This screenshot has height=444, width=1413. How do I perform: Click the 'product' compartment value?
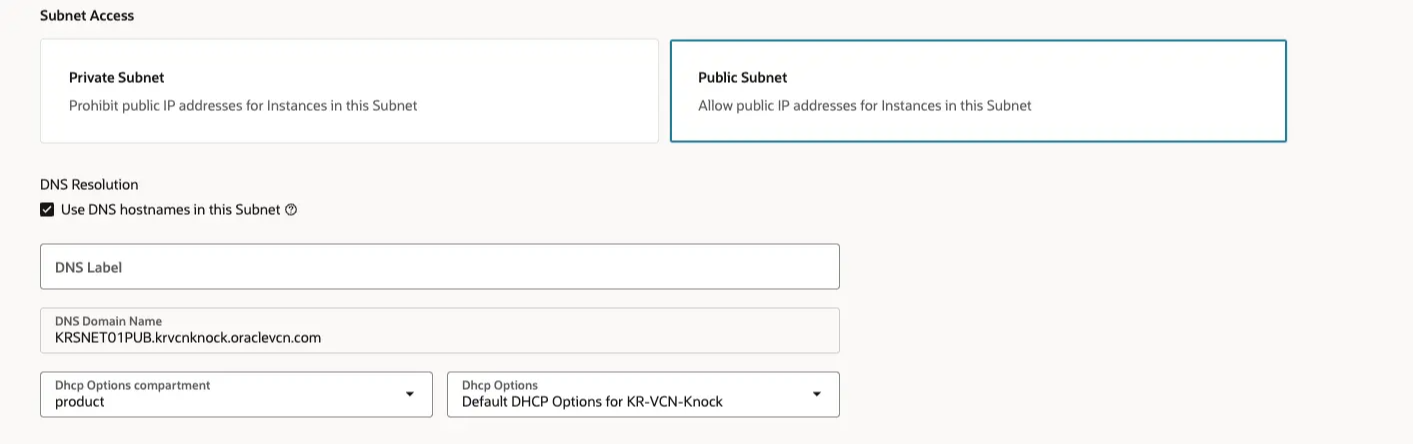(80, 402)
